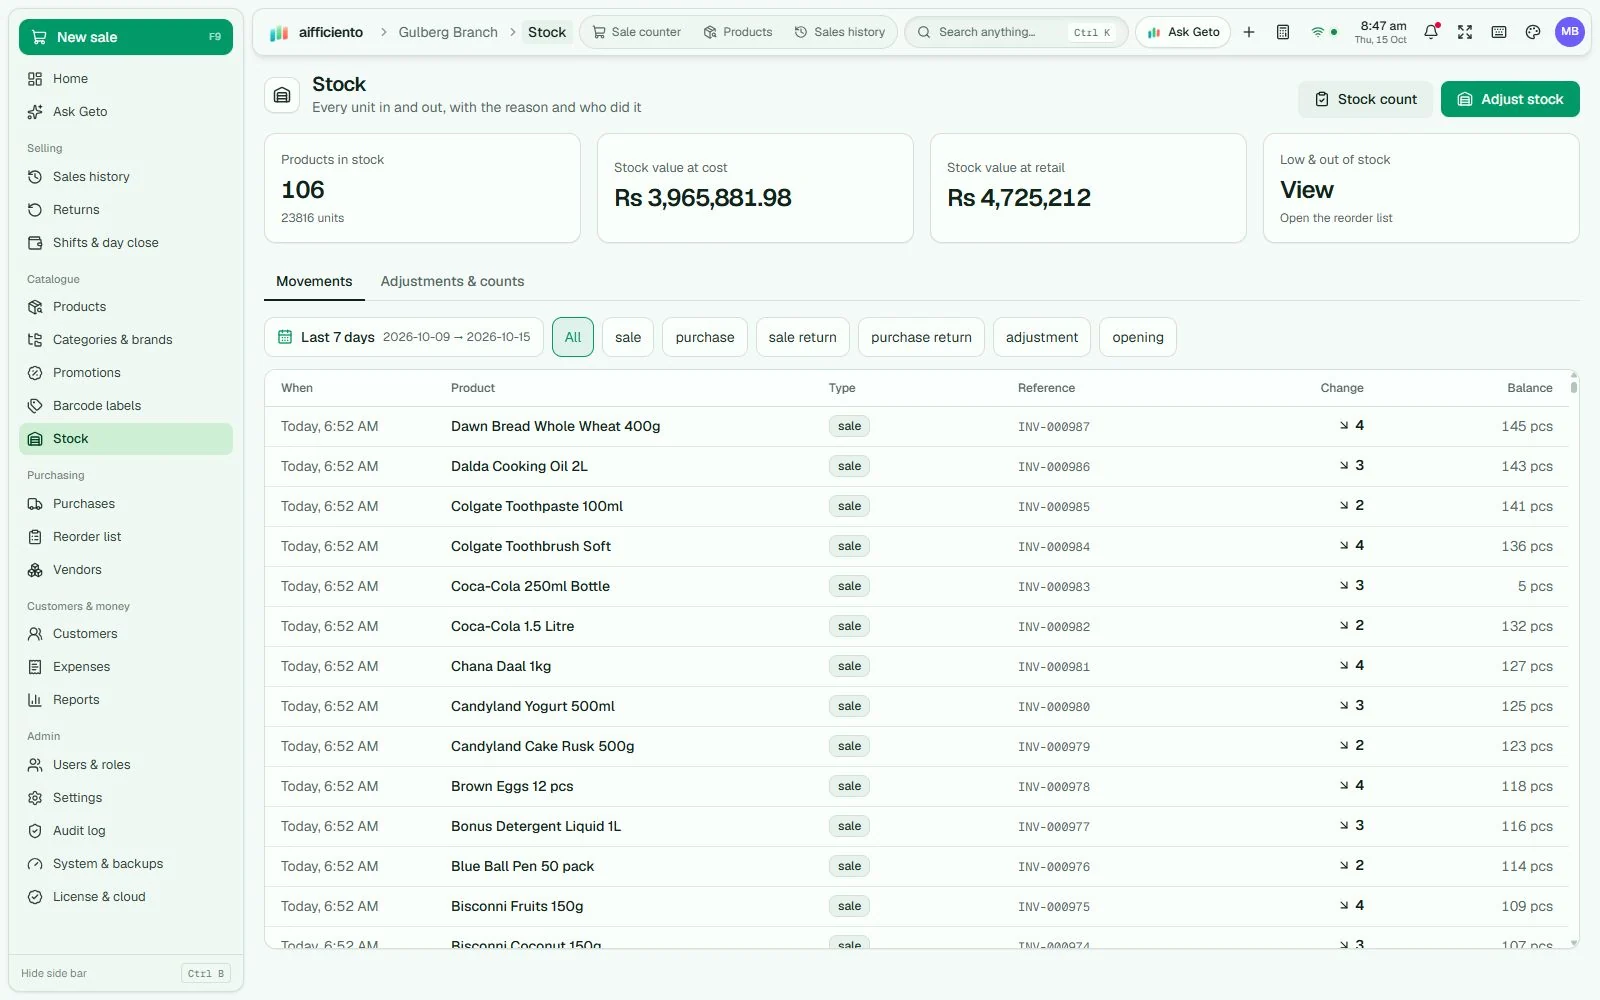Open Sales history in top bar

click(x=840, y=32)
